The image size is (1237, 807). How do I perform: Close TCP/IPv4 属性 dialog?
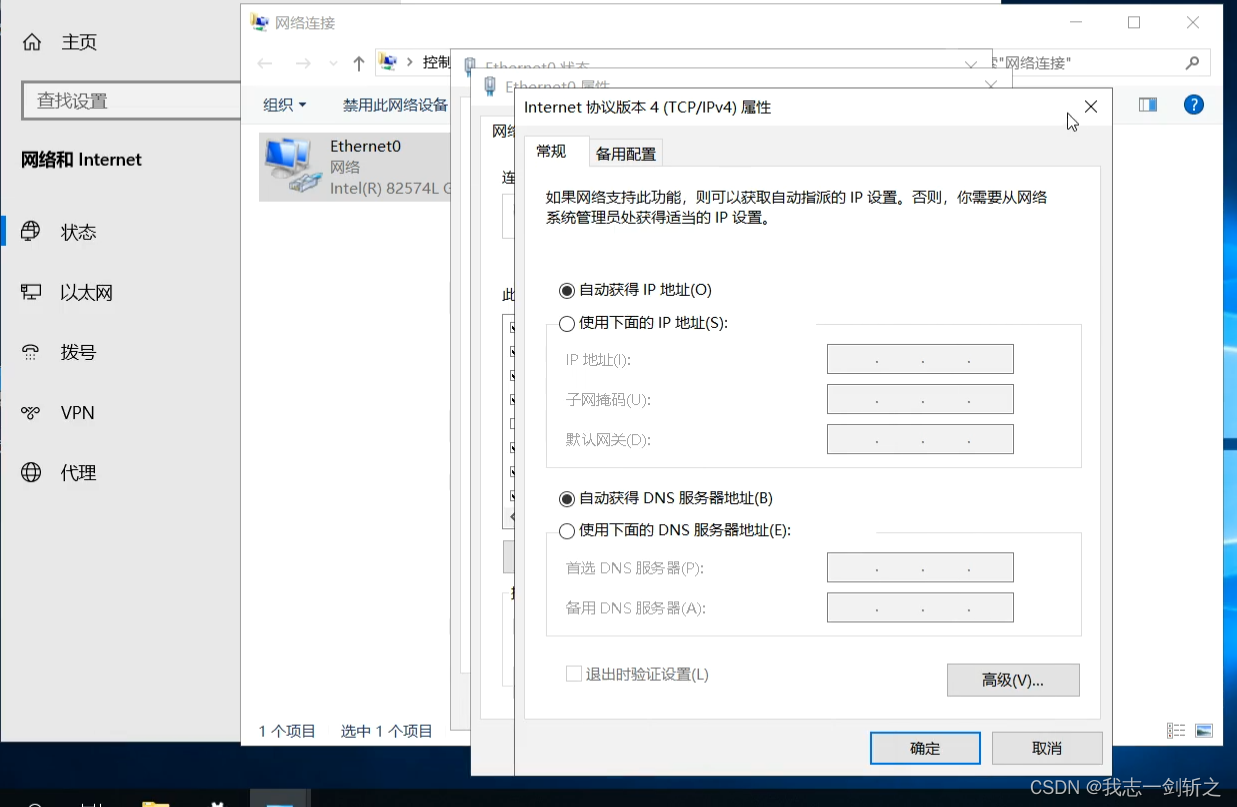click(x=1091, y=107)
